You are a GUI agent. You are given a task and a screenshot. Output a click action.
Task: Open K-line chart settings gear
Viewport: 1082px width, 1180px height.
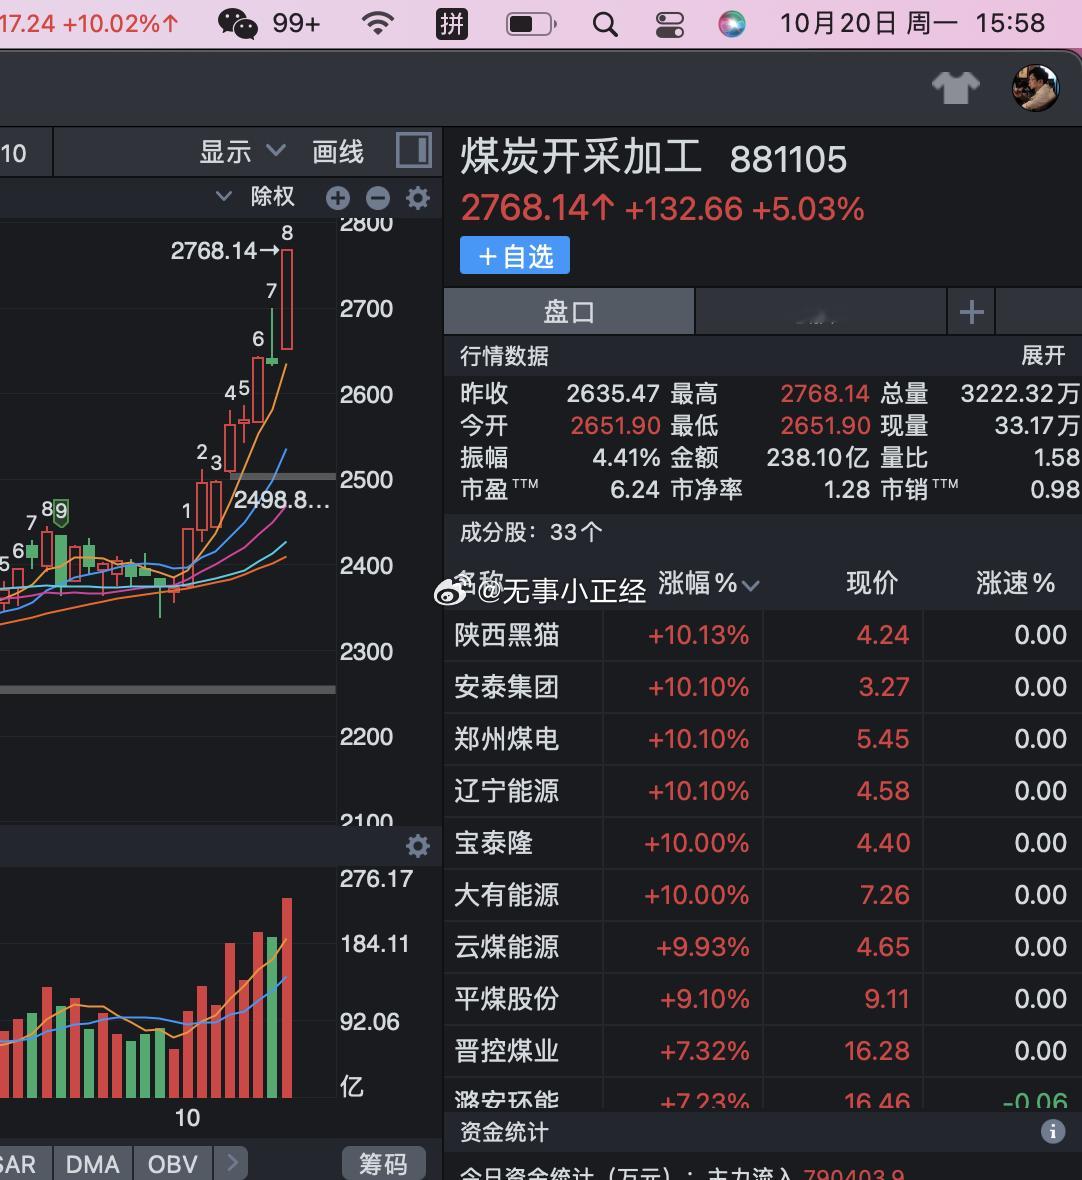pos(418,198)
